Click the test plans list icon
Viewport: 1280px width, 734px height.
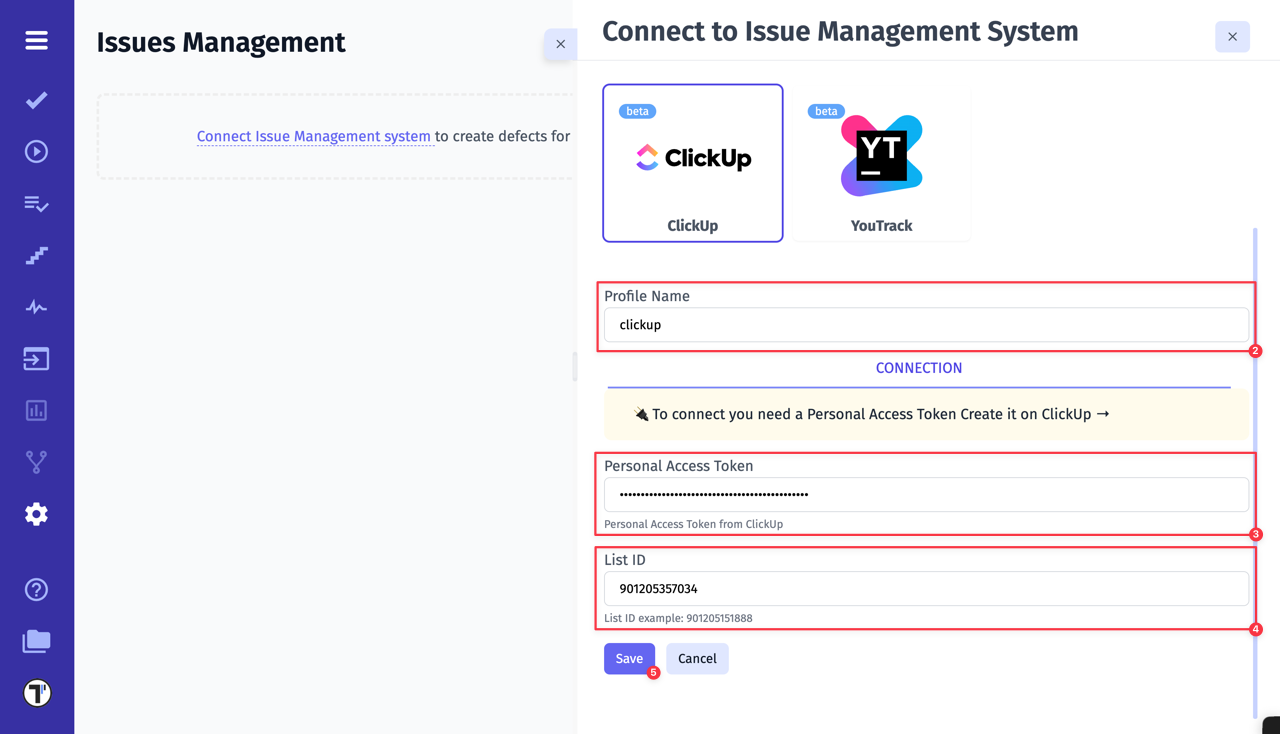coord(36,204)
